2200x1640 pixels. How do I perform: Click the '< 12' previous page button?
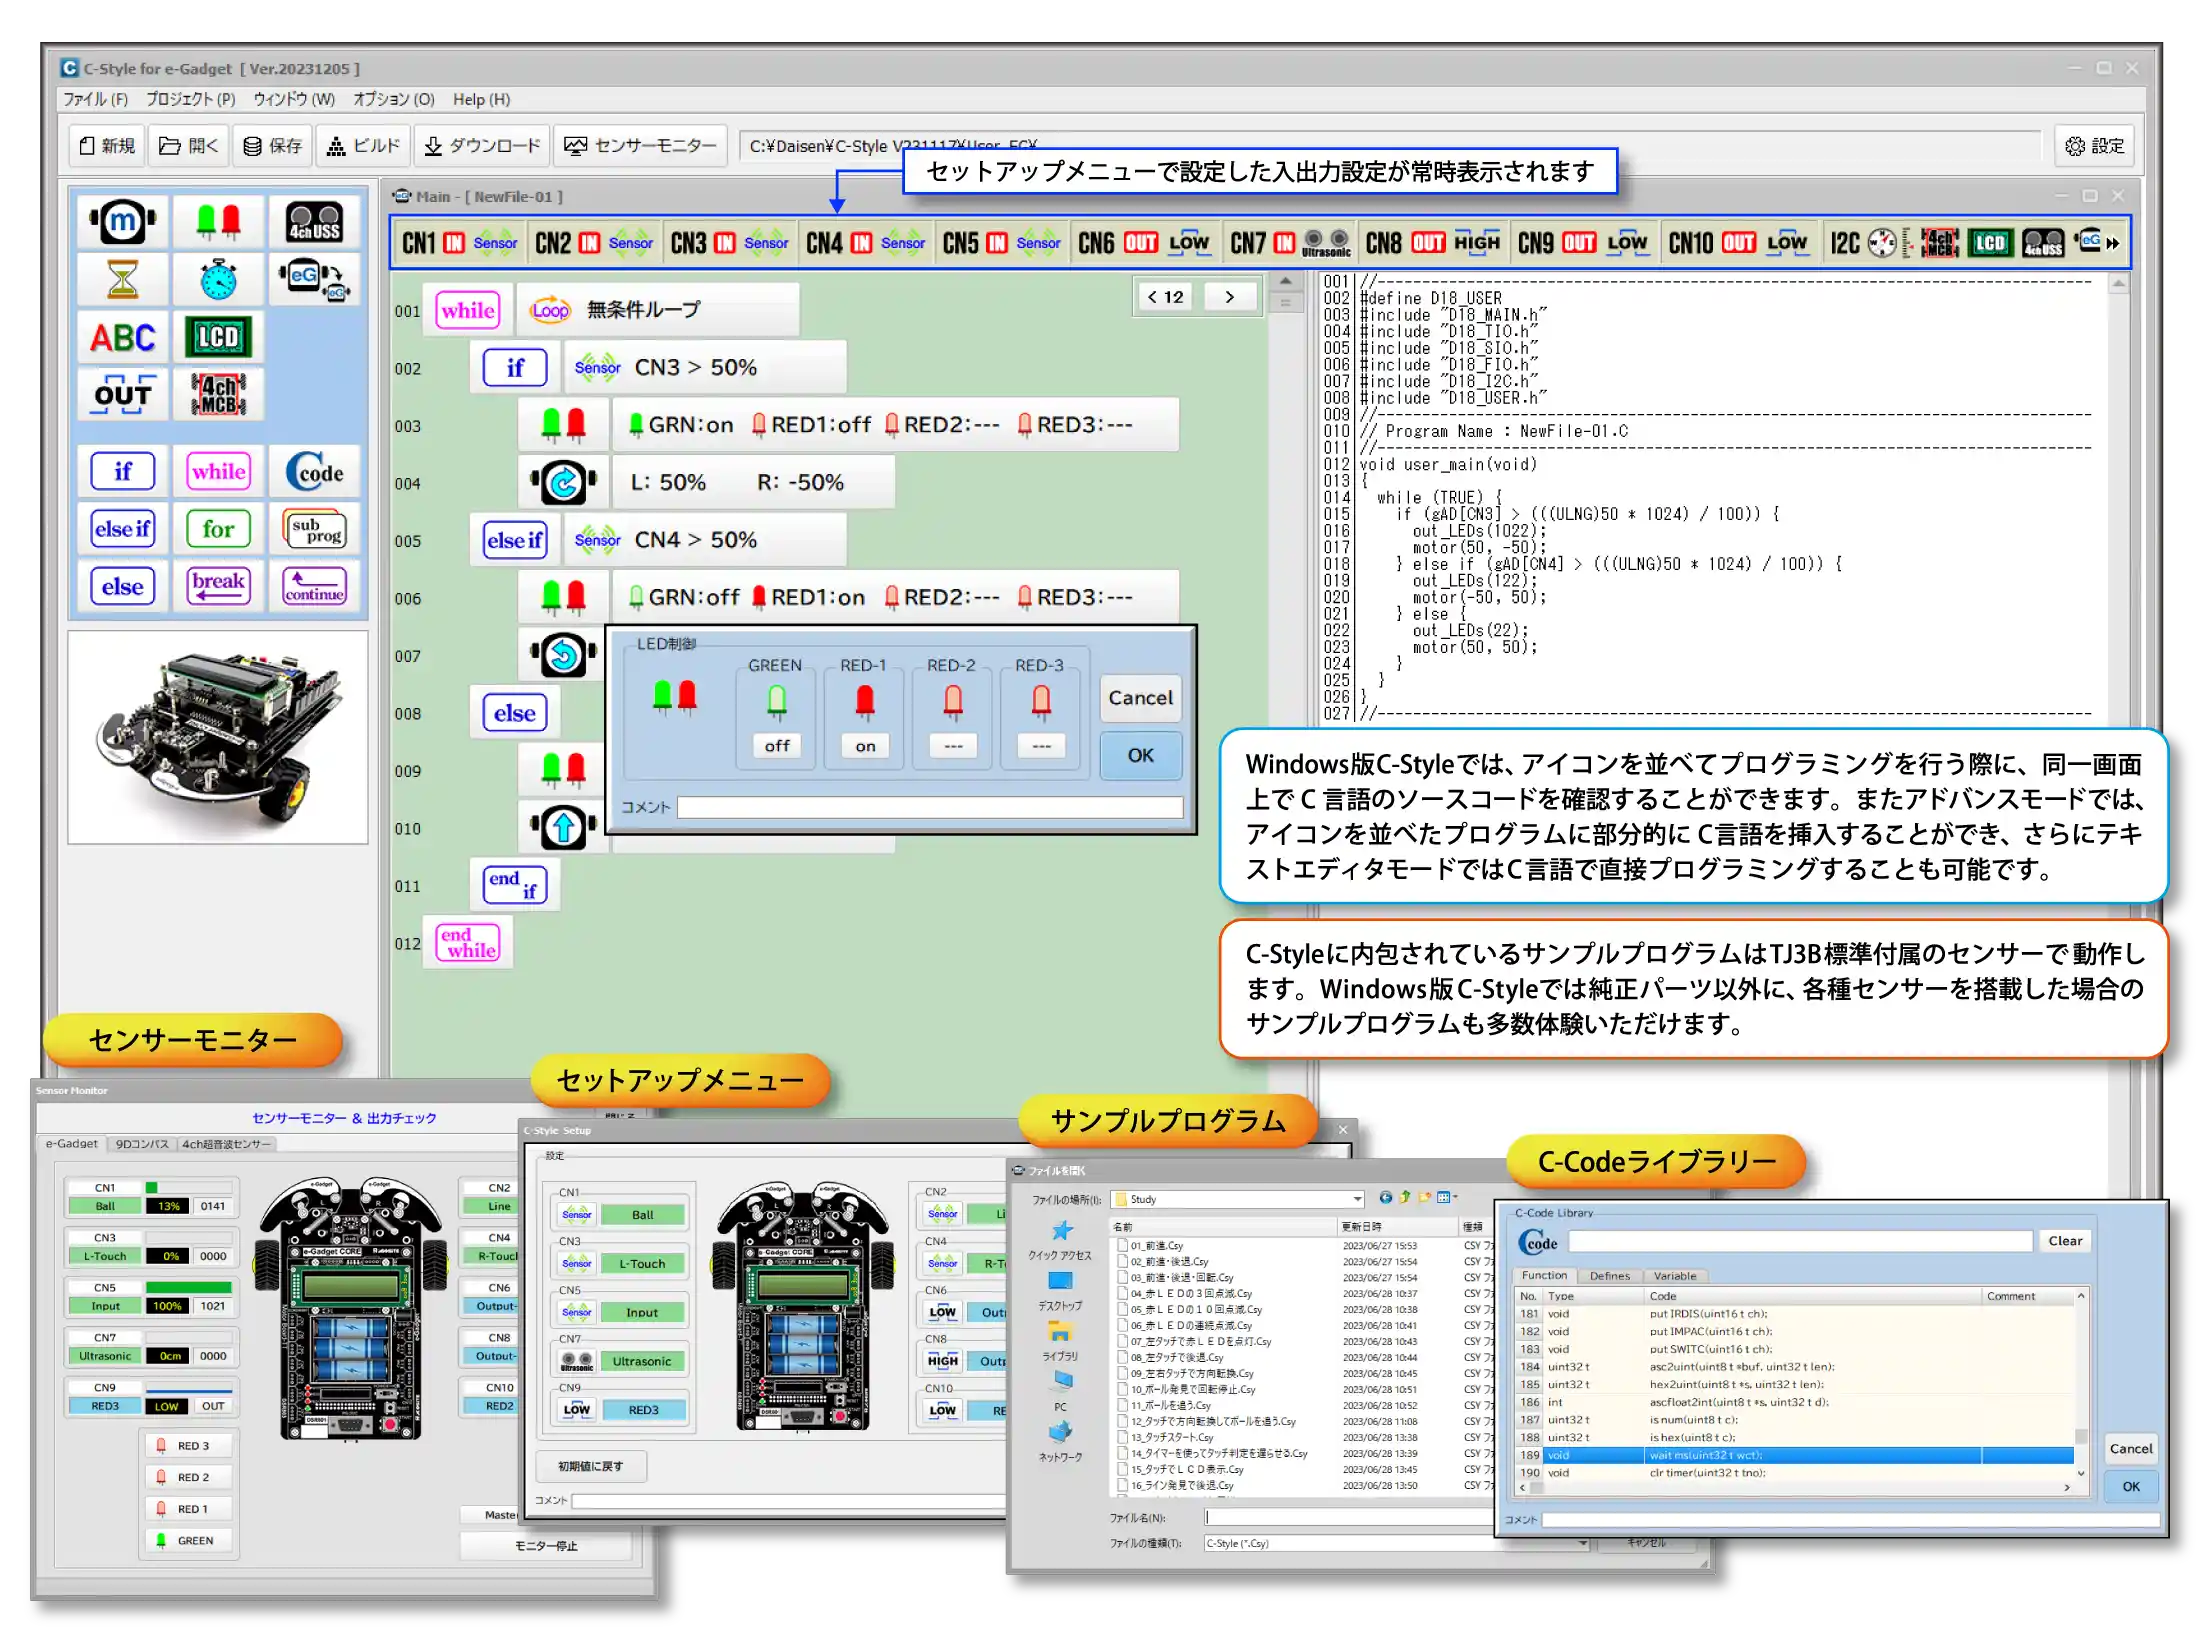pos(1165,297)
